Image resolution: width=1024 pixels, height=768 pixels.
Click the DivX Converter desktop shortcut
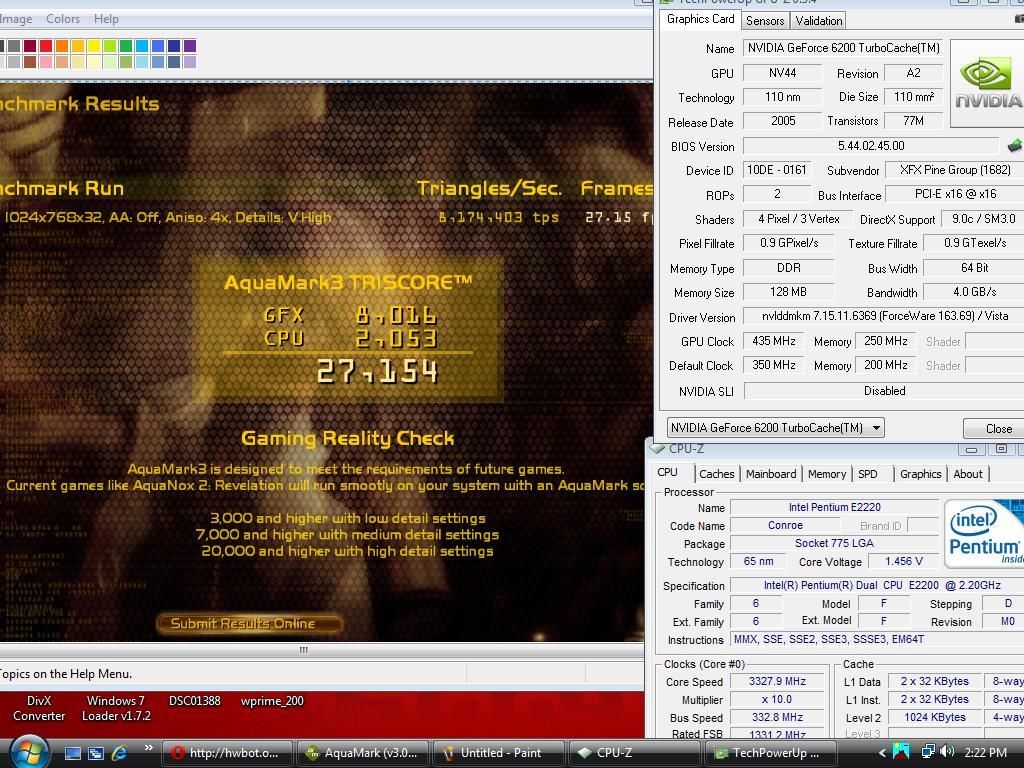39,709
